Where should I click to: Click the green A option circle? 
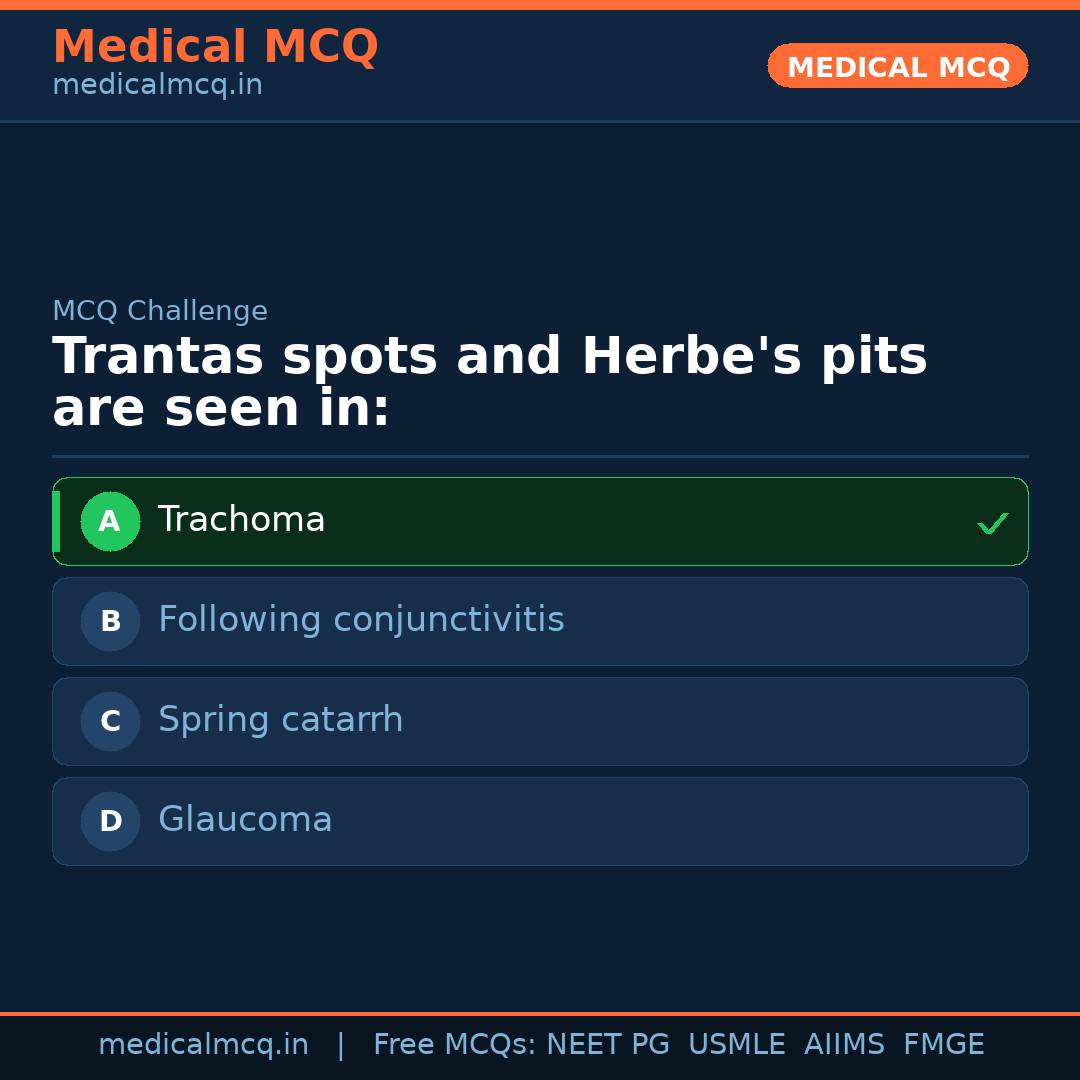[110, 521]
